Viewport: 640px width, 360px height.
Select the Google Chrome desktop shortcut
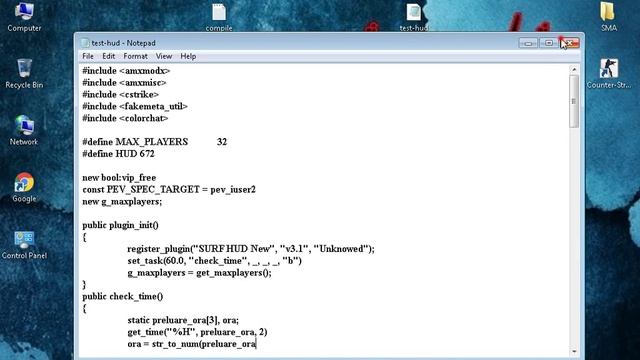pos(24,187)
